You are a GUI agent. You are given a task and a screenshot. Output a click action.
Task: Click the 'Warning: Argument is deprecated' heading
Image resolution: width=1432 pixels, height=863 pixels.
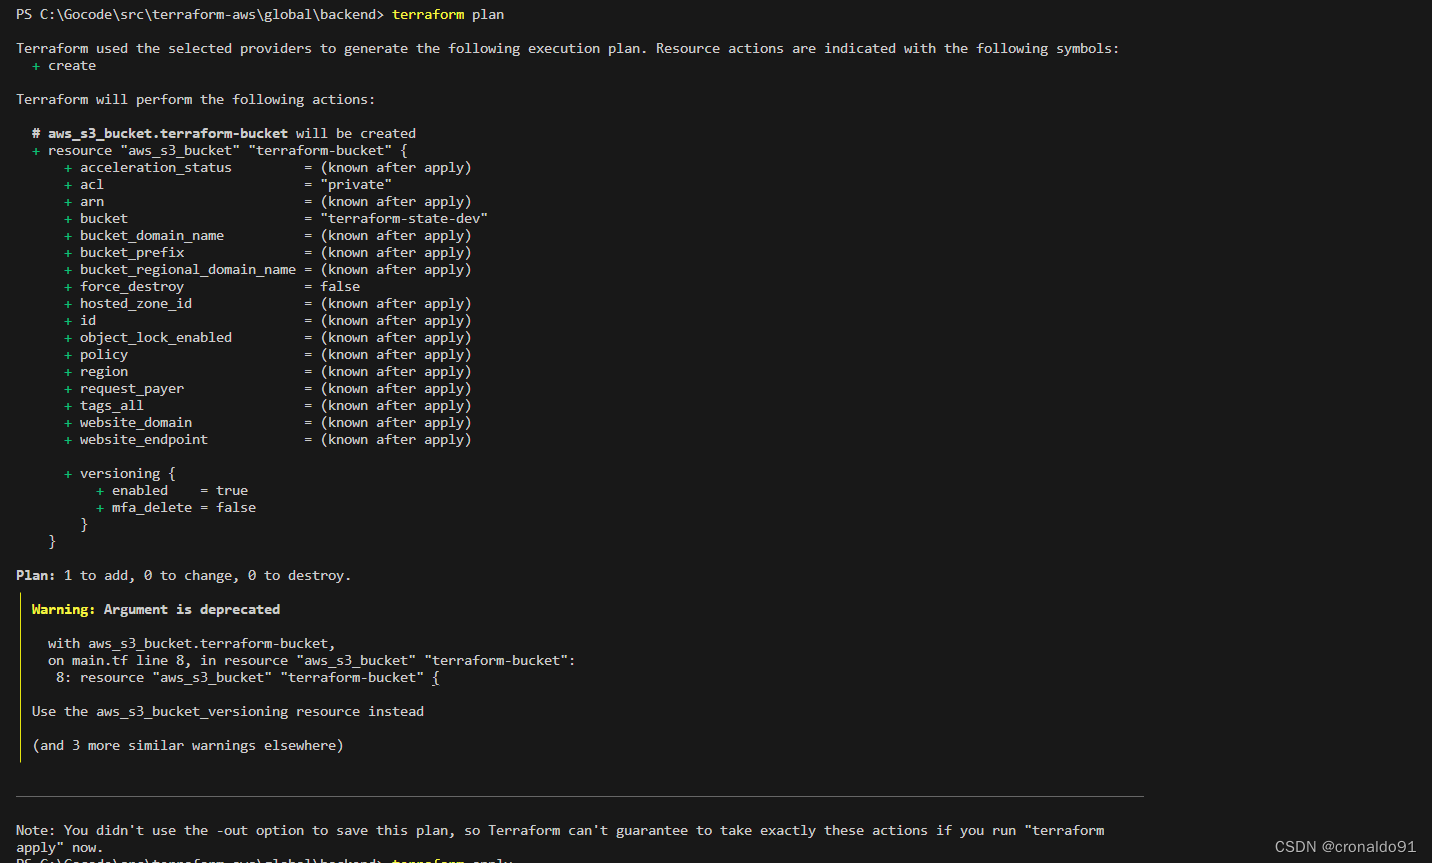(156, 610)
